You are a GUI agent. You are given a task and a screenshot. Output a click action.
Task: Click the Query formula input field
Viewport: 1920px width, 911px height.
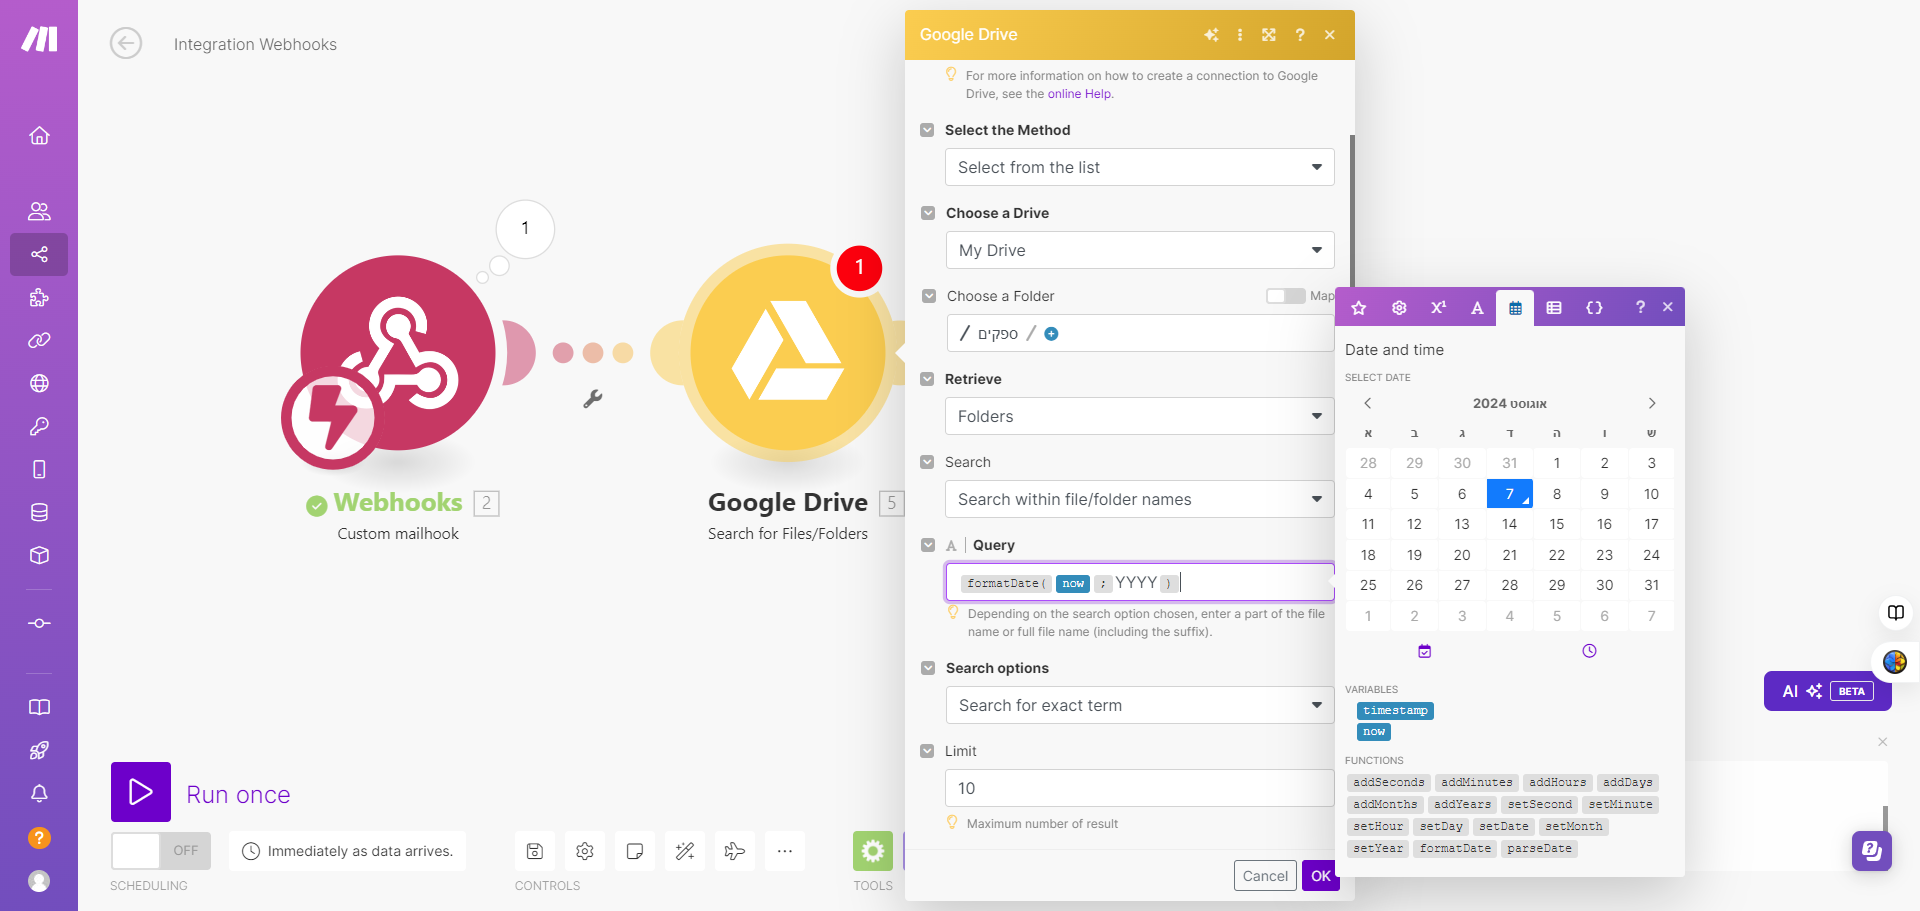click(1140, 582)
